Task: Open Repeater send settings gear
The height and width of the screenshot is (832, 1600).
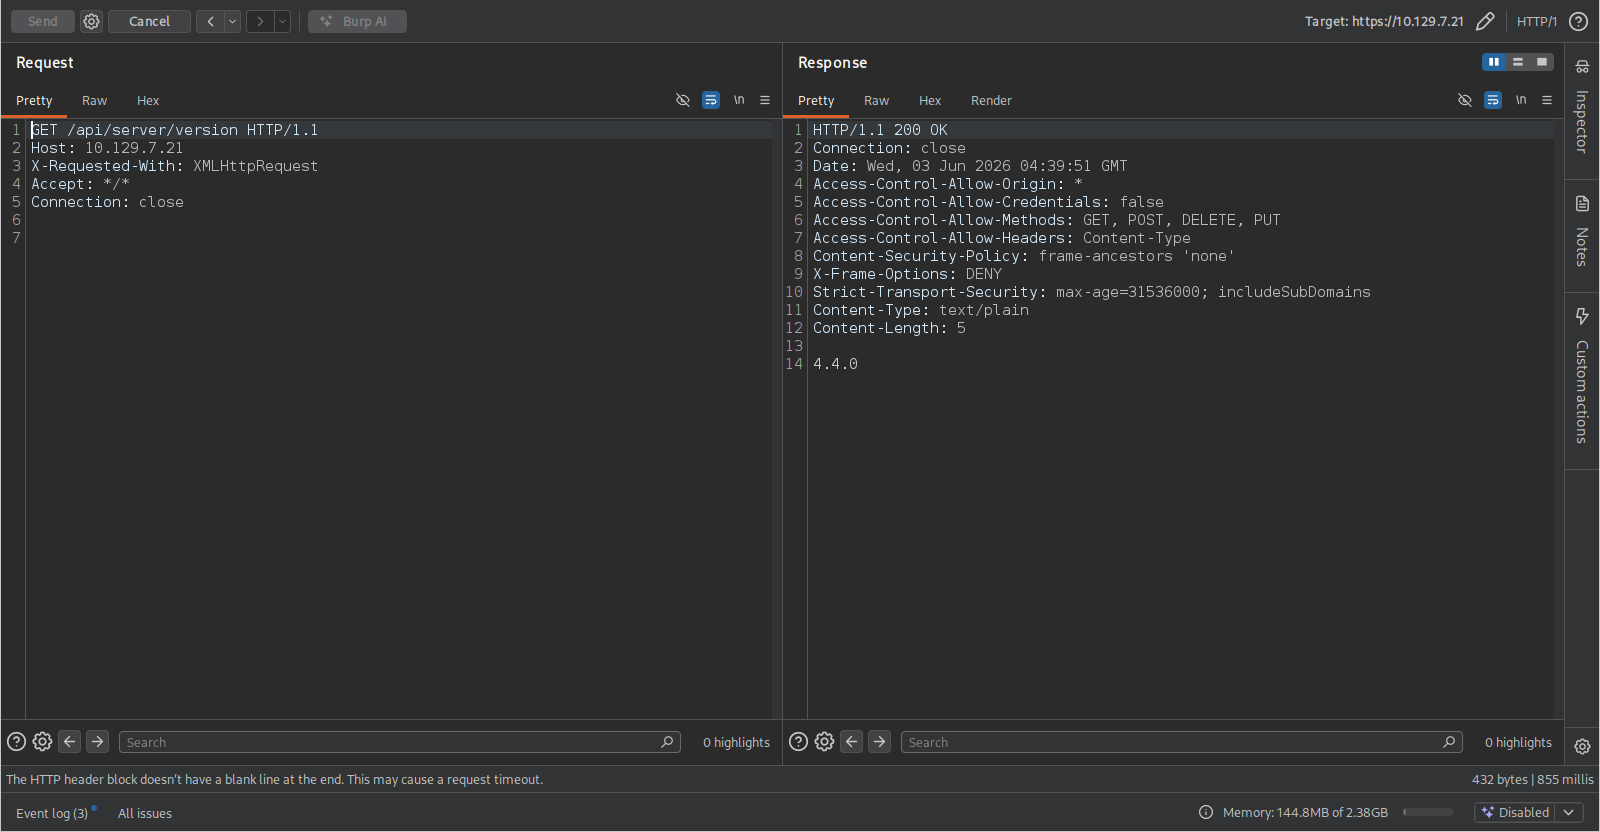Action: (91, 21)
